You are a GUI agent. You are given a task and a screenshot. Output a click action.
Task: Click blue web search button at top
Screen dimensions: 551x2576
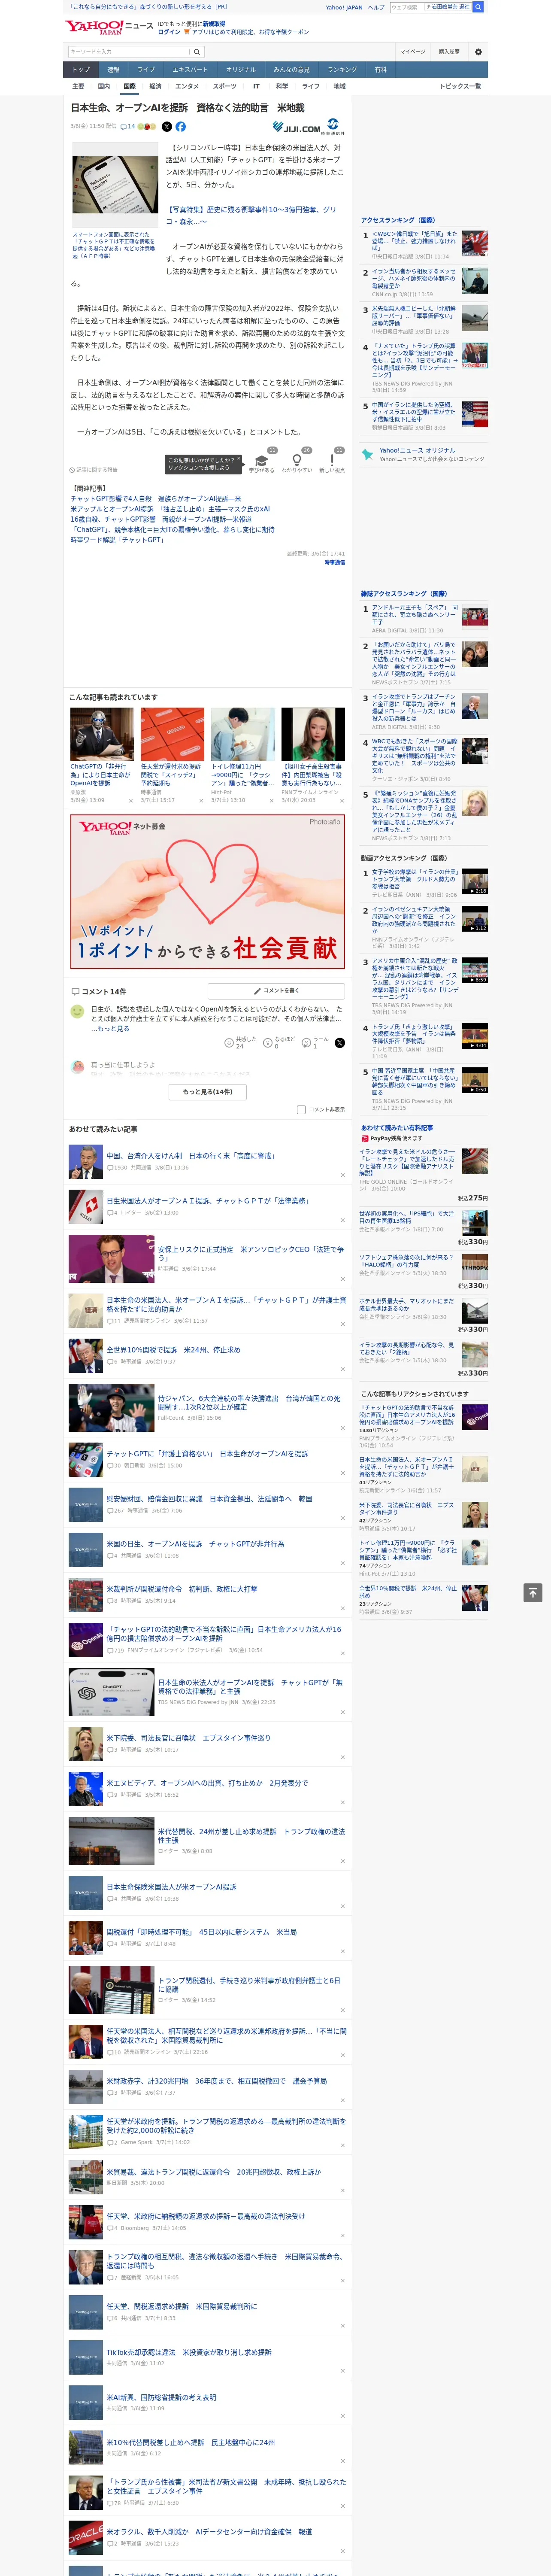tap(478, 7)
